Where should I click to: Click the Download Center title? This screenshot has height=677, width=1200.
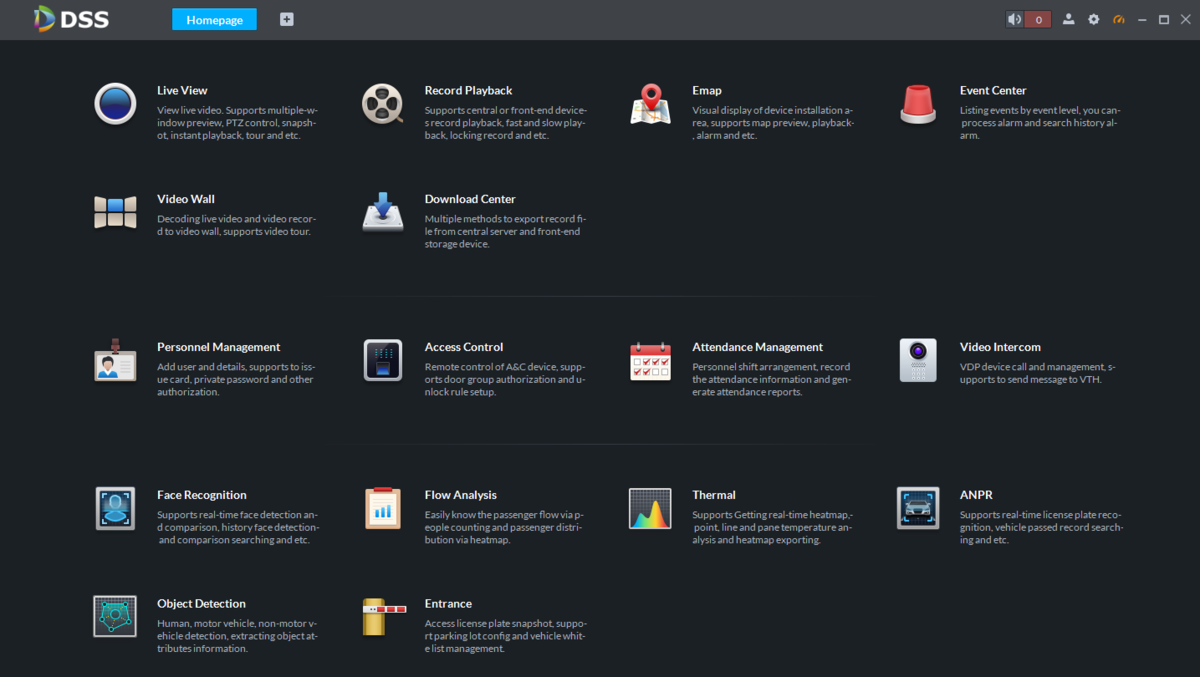coord(470,199)
